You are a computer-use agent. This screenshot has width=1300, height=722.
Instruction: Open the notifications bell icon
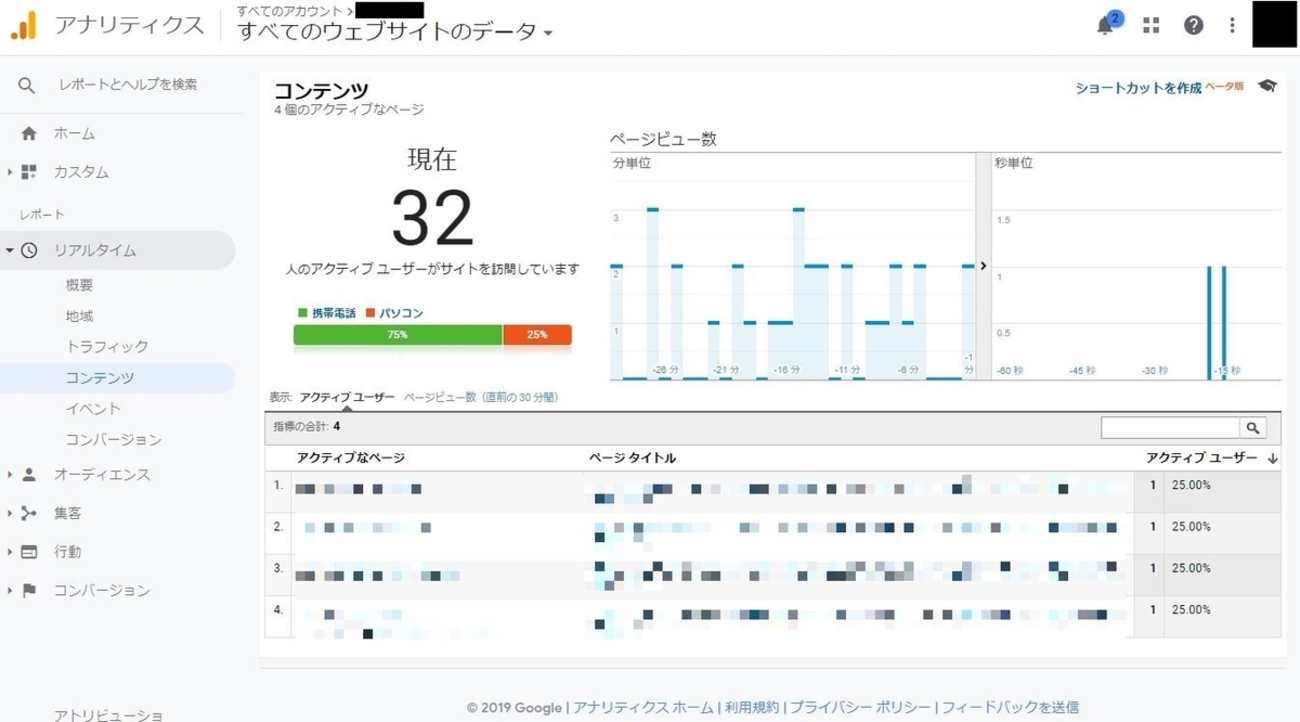coord(1106,26)
